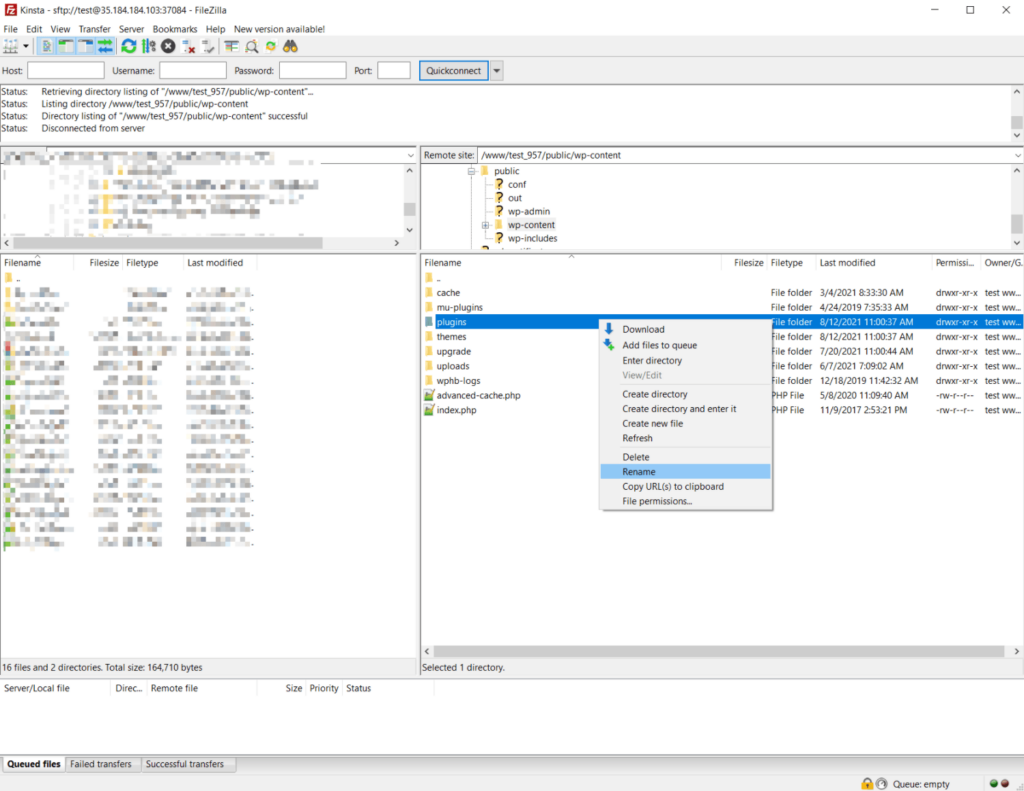
Task: Collapse the wp-content tree node
Action: tap(486, 225)
